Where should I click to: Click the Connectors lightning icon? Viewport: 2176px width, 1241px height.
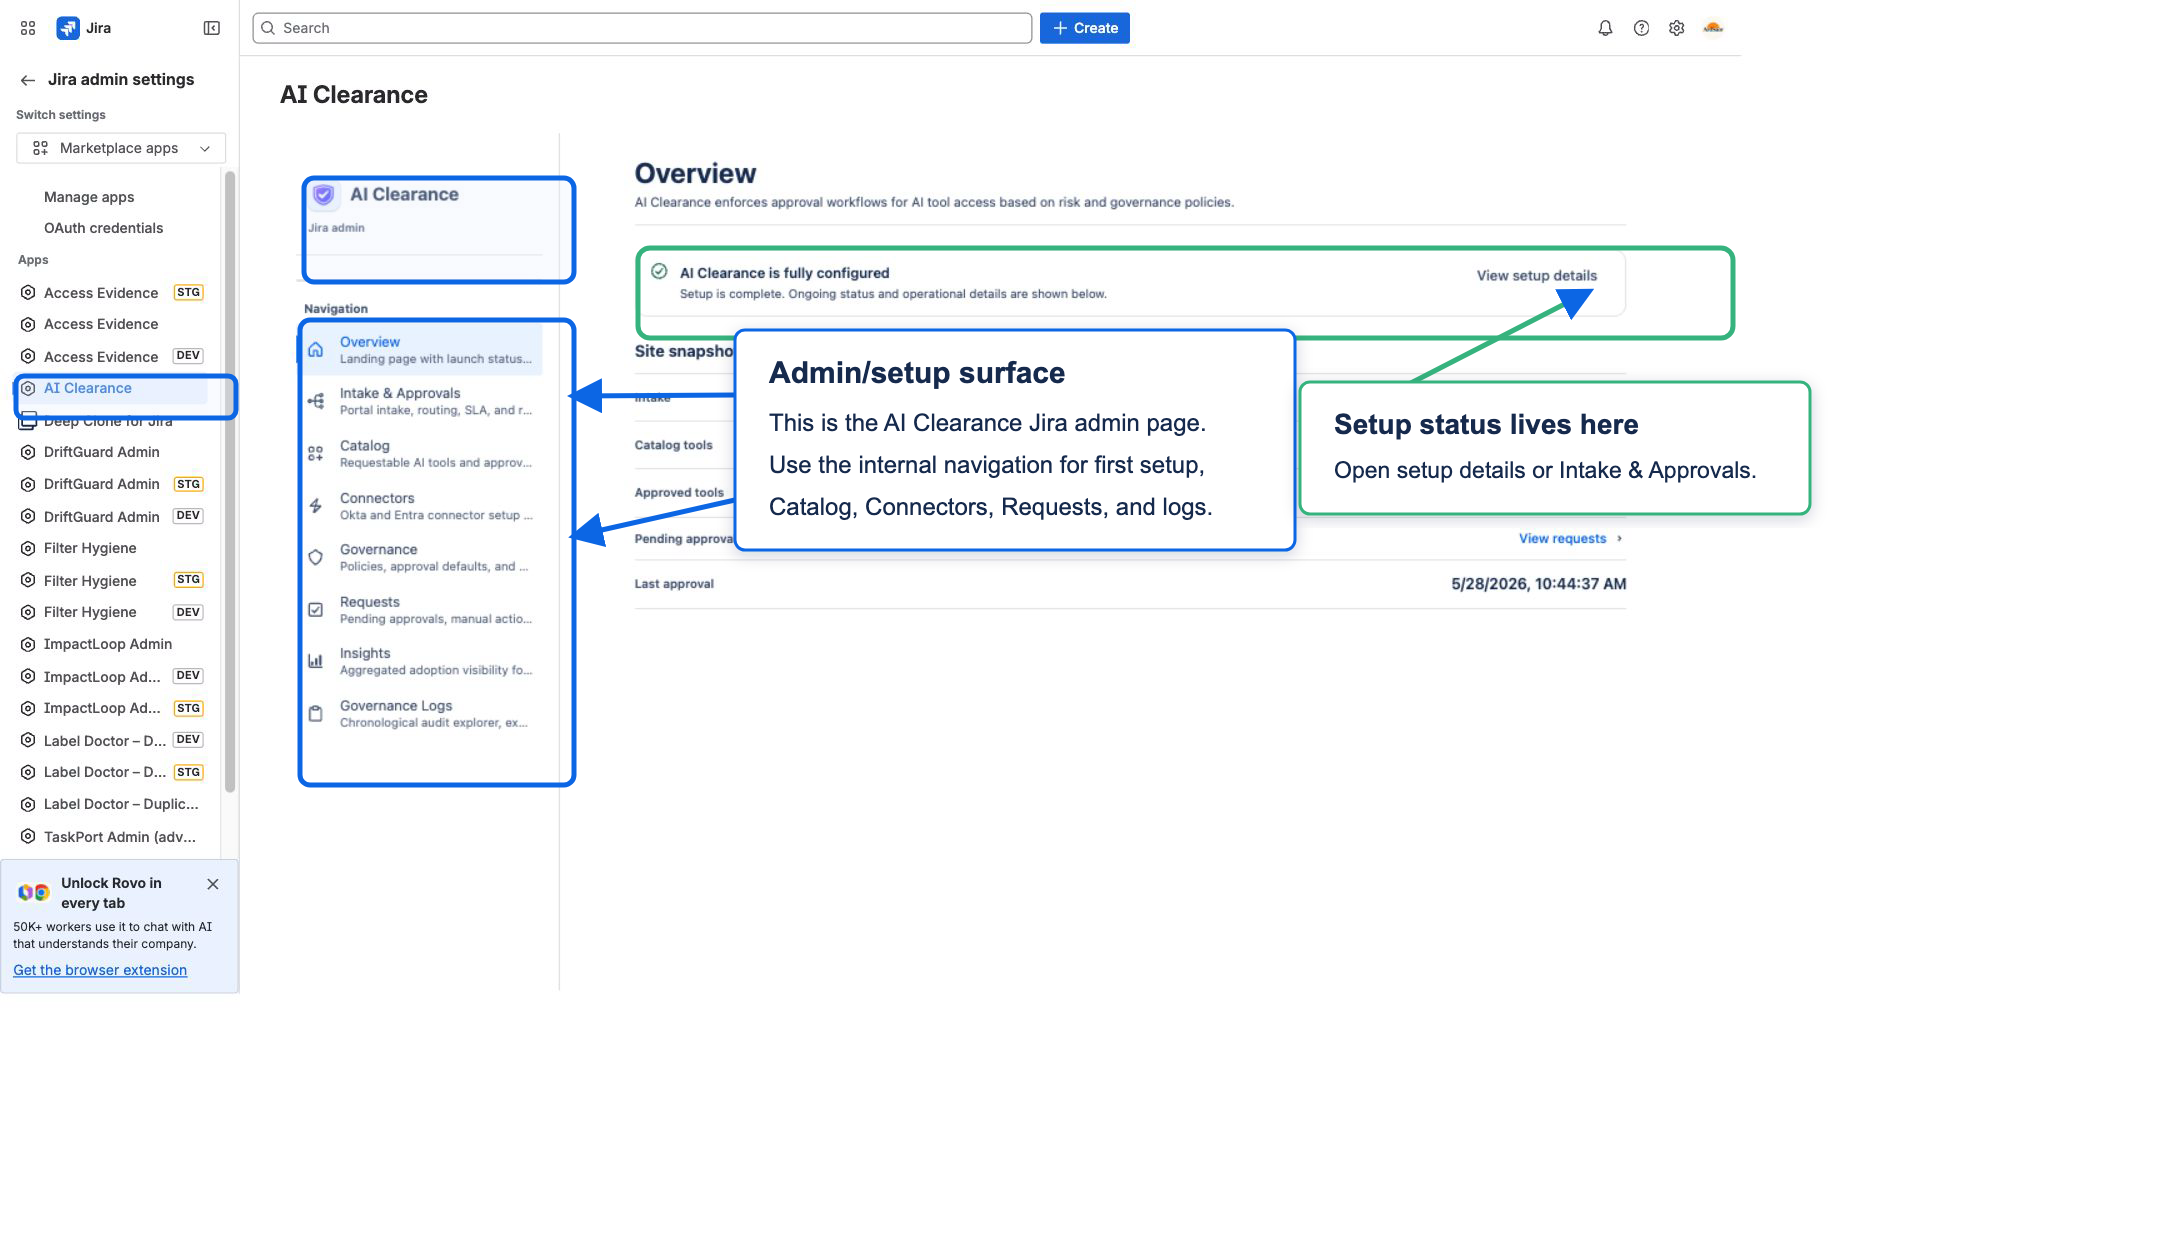click(x=316, y=506)
